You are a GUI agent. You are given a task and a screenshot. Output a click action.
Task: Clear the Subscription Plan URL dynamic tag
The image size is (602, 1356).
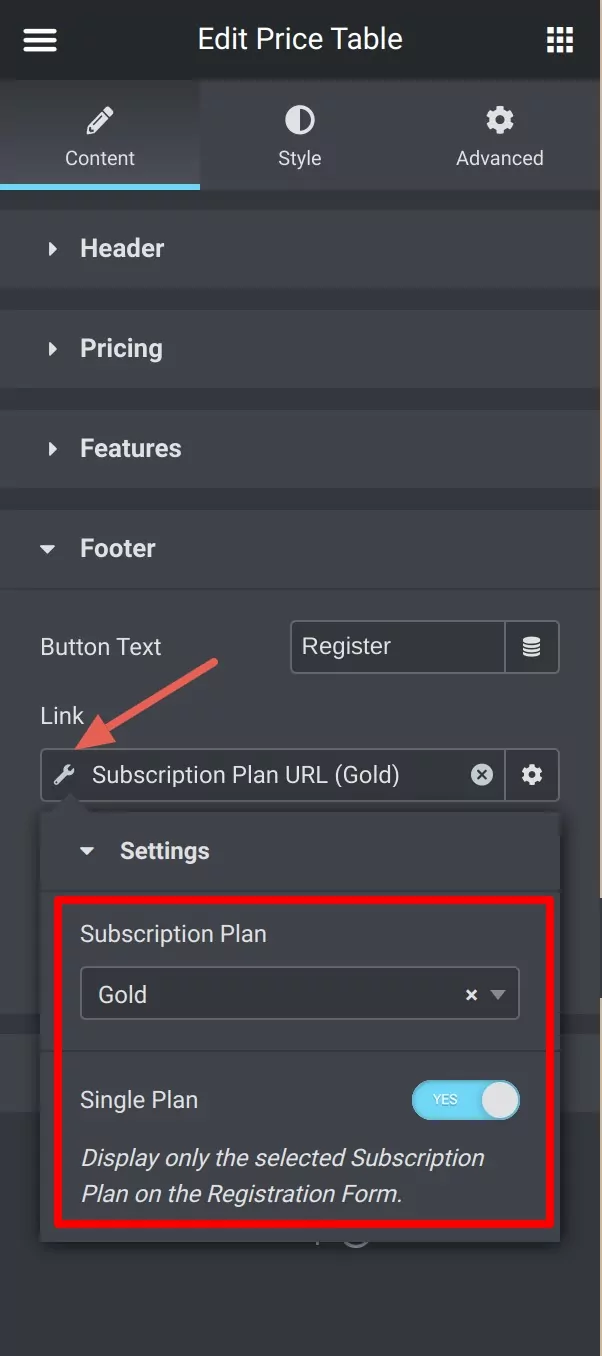click(482, 775)
